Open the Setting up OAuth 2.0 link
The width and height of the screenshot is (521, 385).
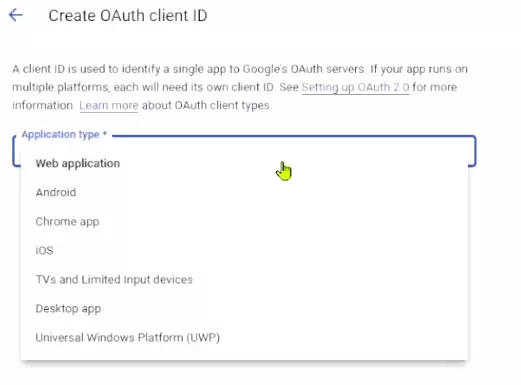(x=355, y=87)
